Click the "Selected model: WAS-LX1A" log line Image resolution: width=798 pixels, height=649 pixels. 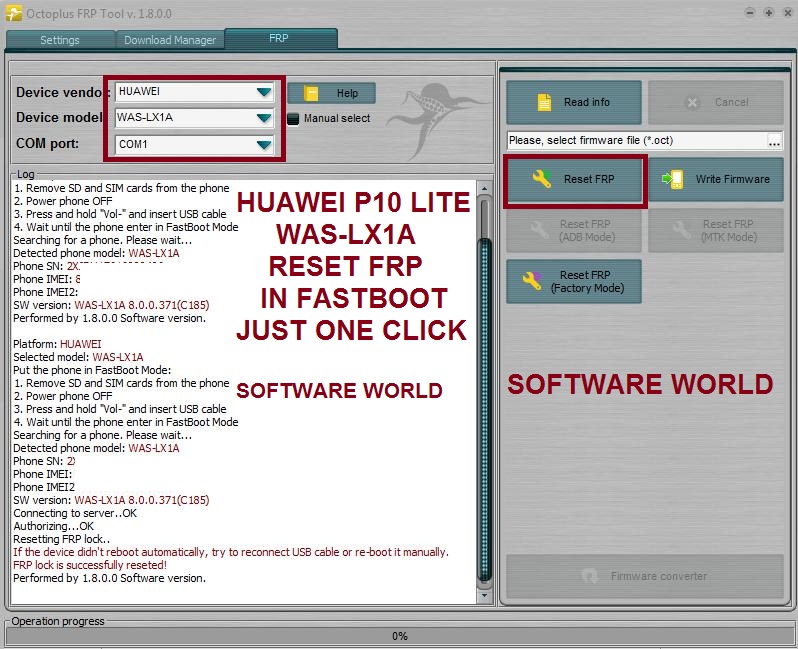click(78, 357)
